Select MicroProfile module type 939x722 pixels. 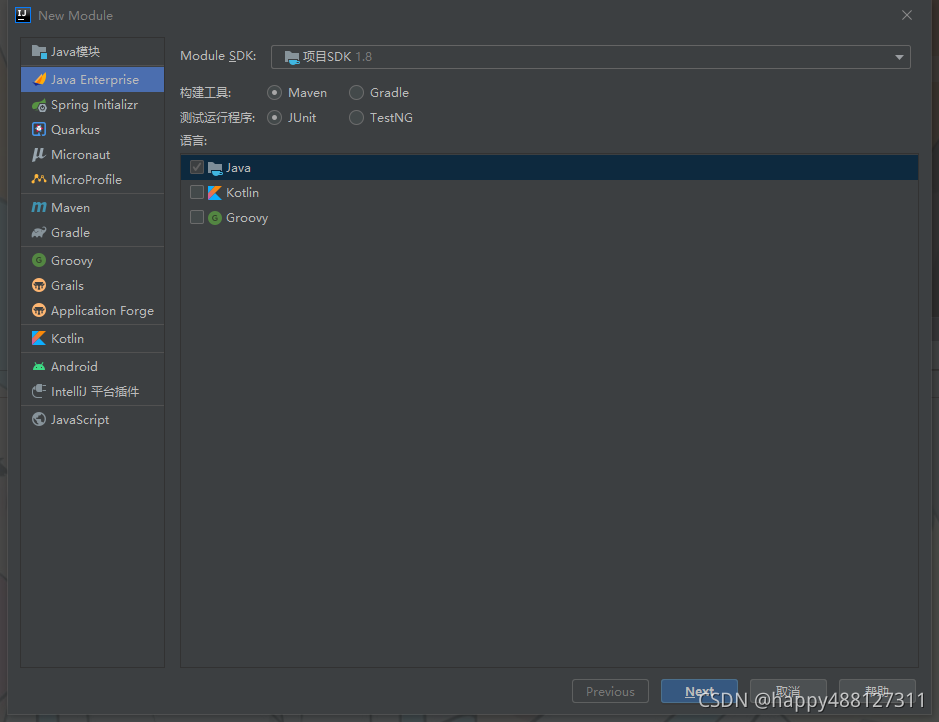92,180
